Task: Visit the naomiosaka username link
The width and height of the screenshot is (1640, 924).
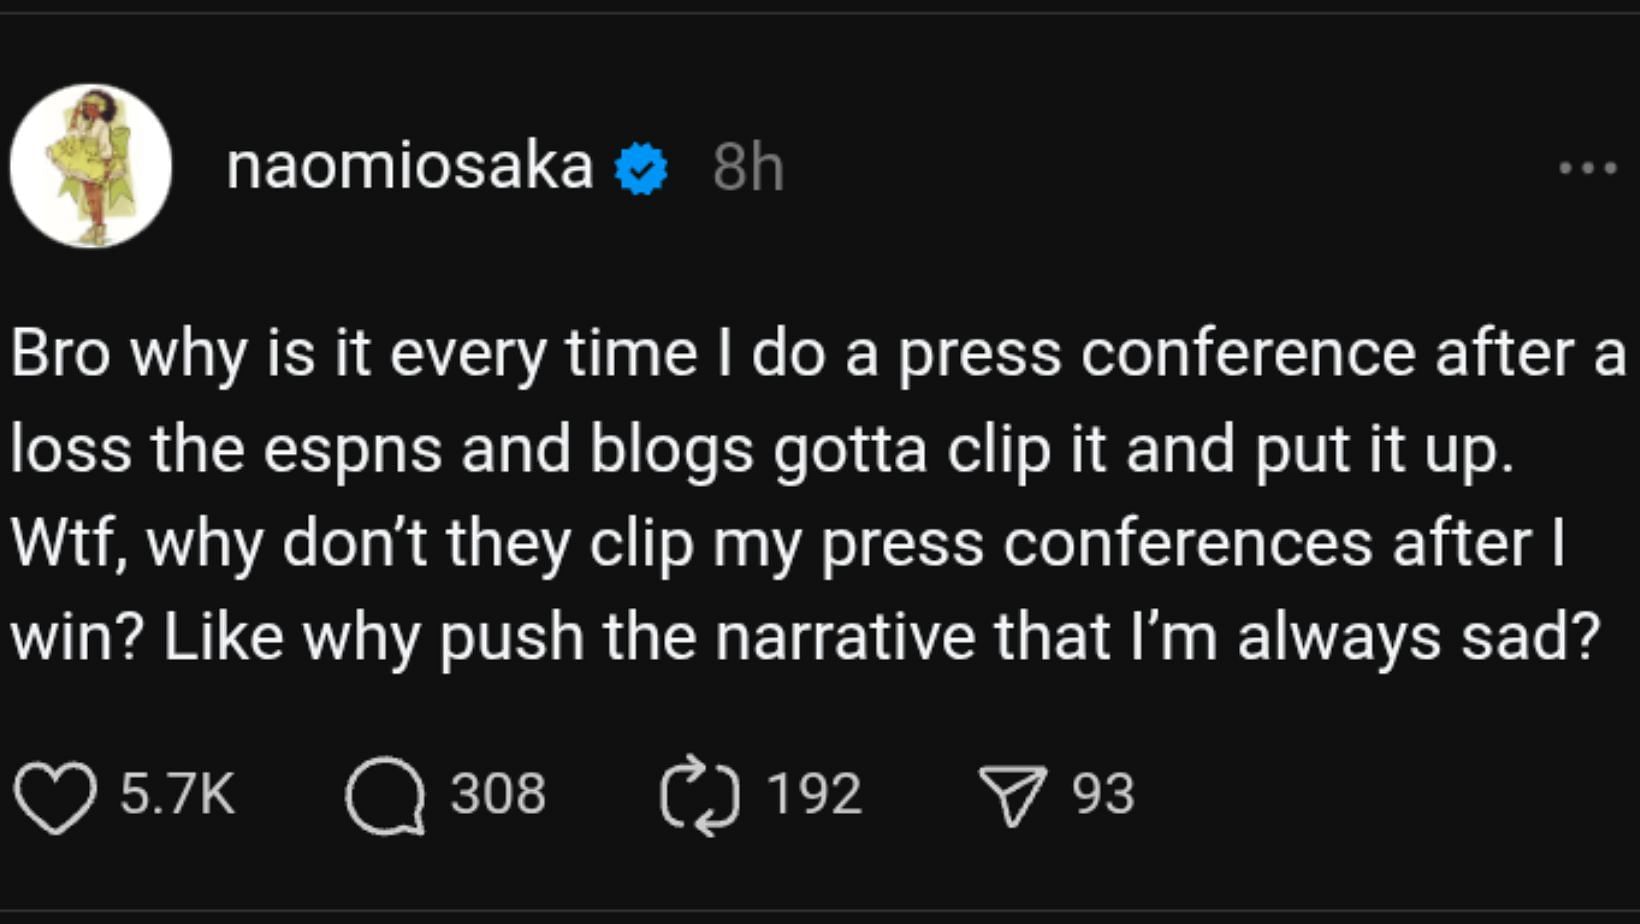Action: coord(409,166)
